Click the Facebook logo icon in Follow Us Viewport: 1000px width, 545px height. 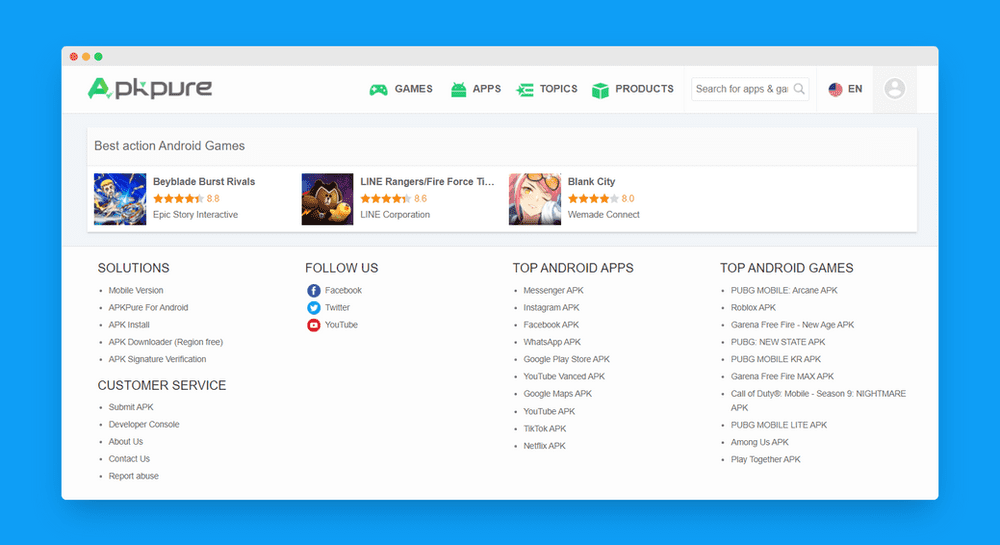click(x=313, y=291)
